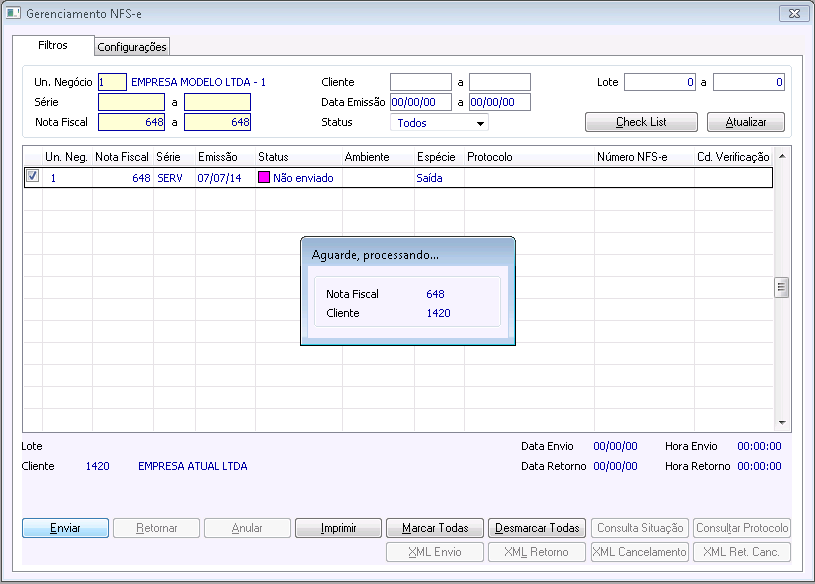The image size is (815, 584).
Task: Click the XML Cancelamento button
Action: point(640,552)
